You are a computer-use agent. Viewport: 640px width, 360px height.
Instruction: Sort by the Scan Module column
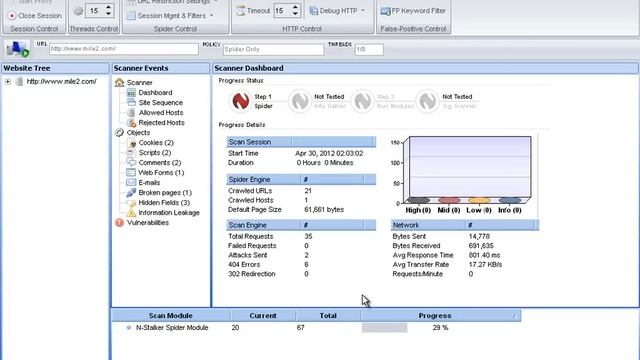pos(171,316)
